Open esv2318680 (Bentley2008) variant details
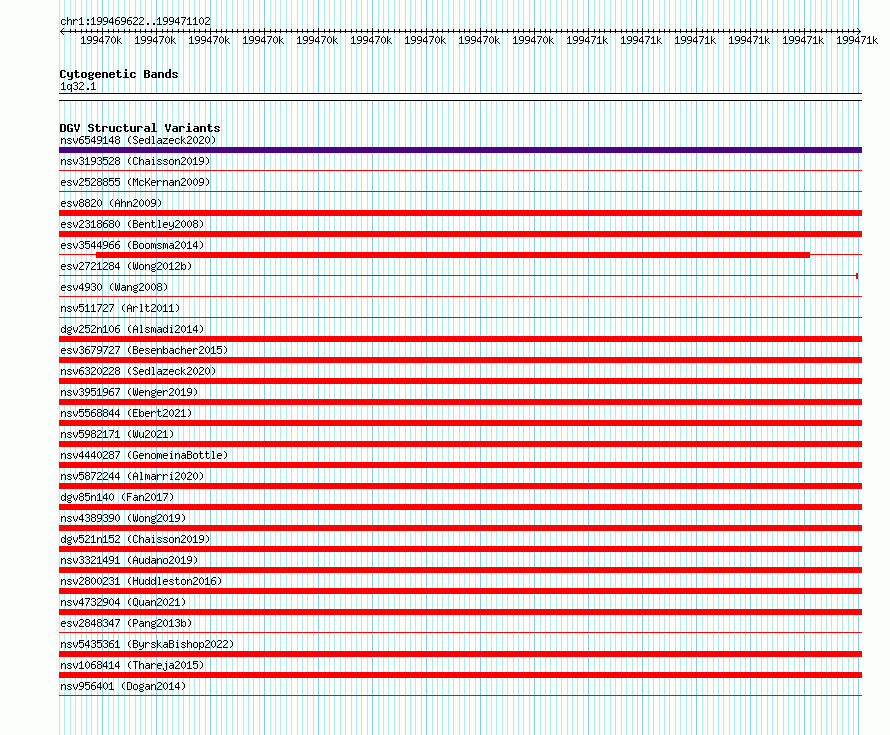The height and width of the screenshot is (735, 890). [132, 224]
